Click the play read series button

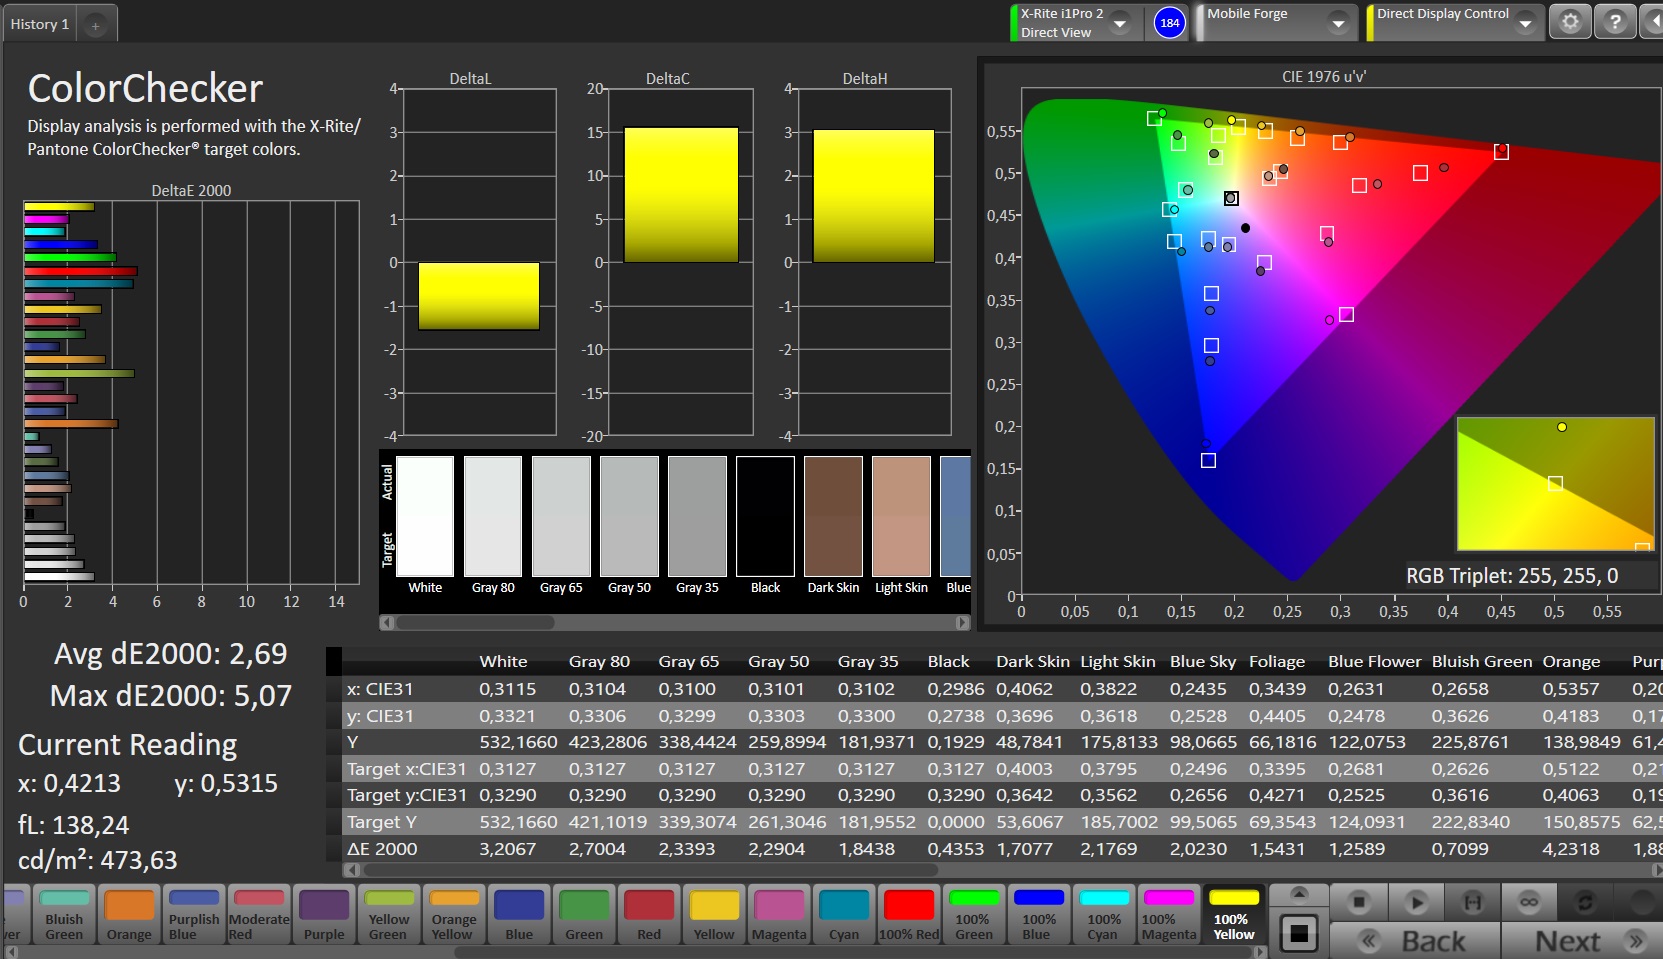[x=1415, y=902]
